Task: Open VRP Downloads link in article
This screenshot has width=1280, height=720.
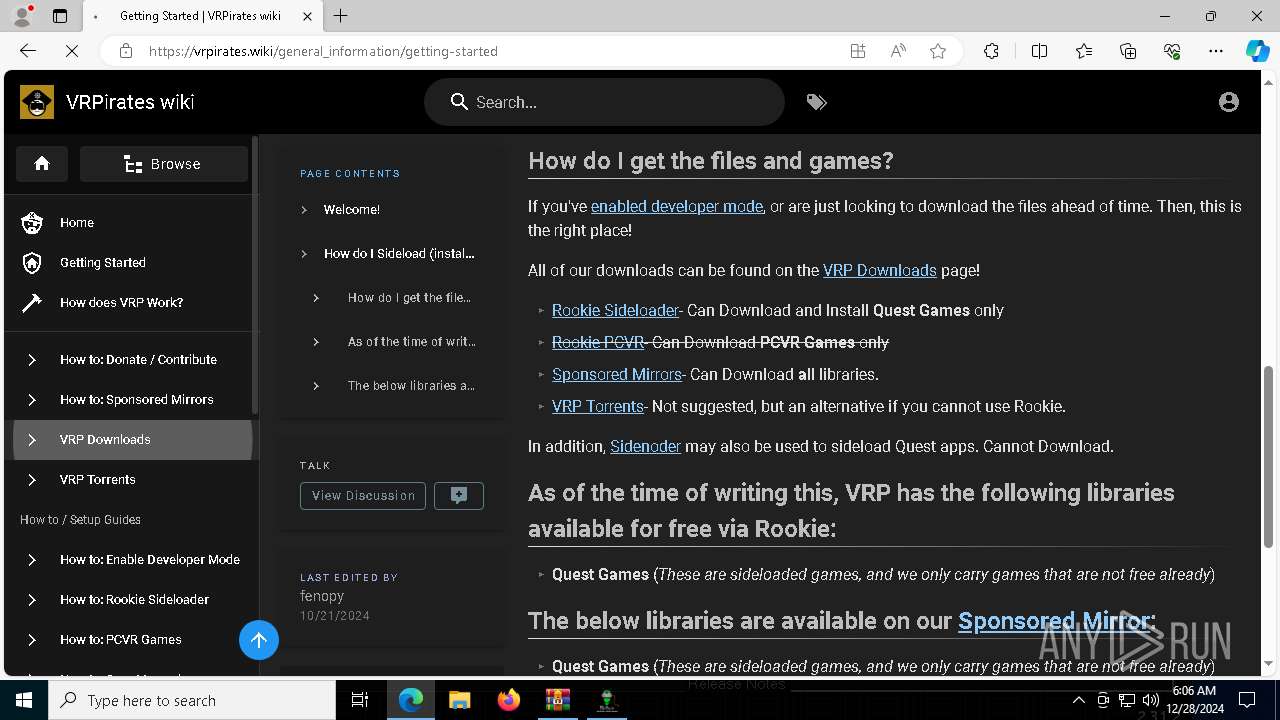Action: point(880,271)
